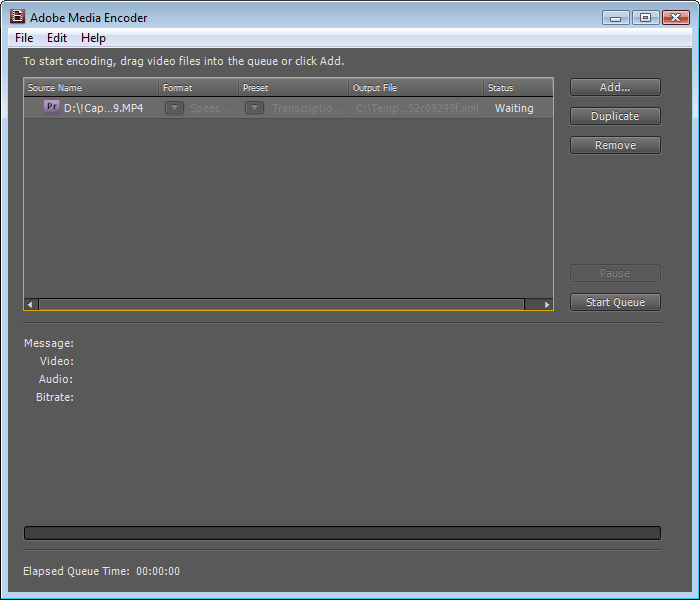Click the Source Name column header
Screen dimensions: 700x600
click(91, 88)
